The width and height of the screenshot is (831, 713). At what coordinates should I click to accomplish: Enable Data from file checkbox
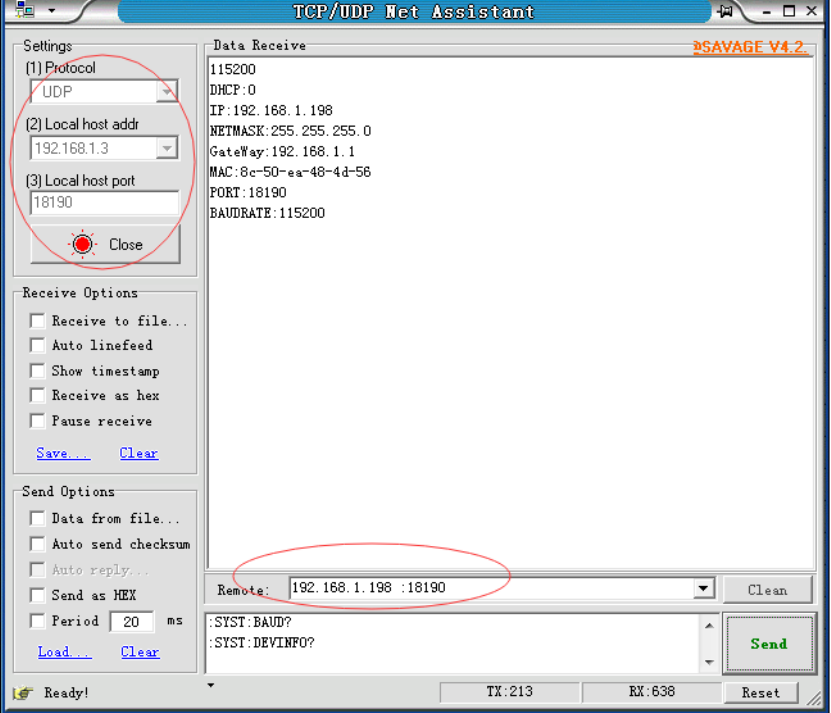tap(38, 518)
